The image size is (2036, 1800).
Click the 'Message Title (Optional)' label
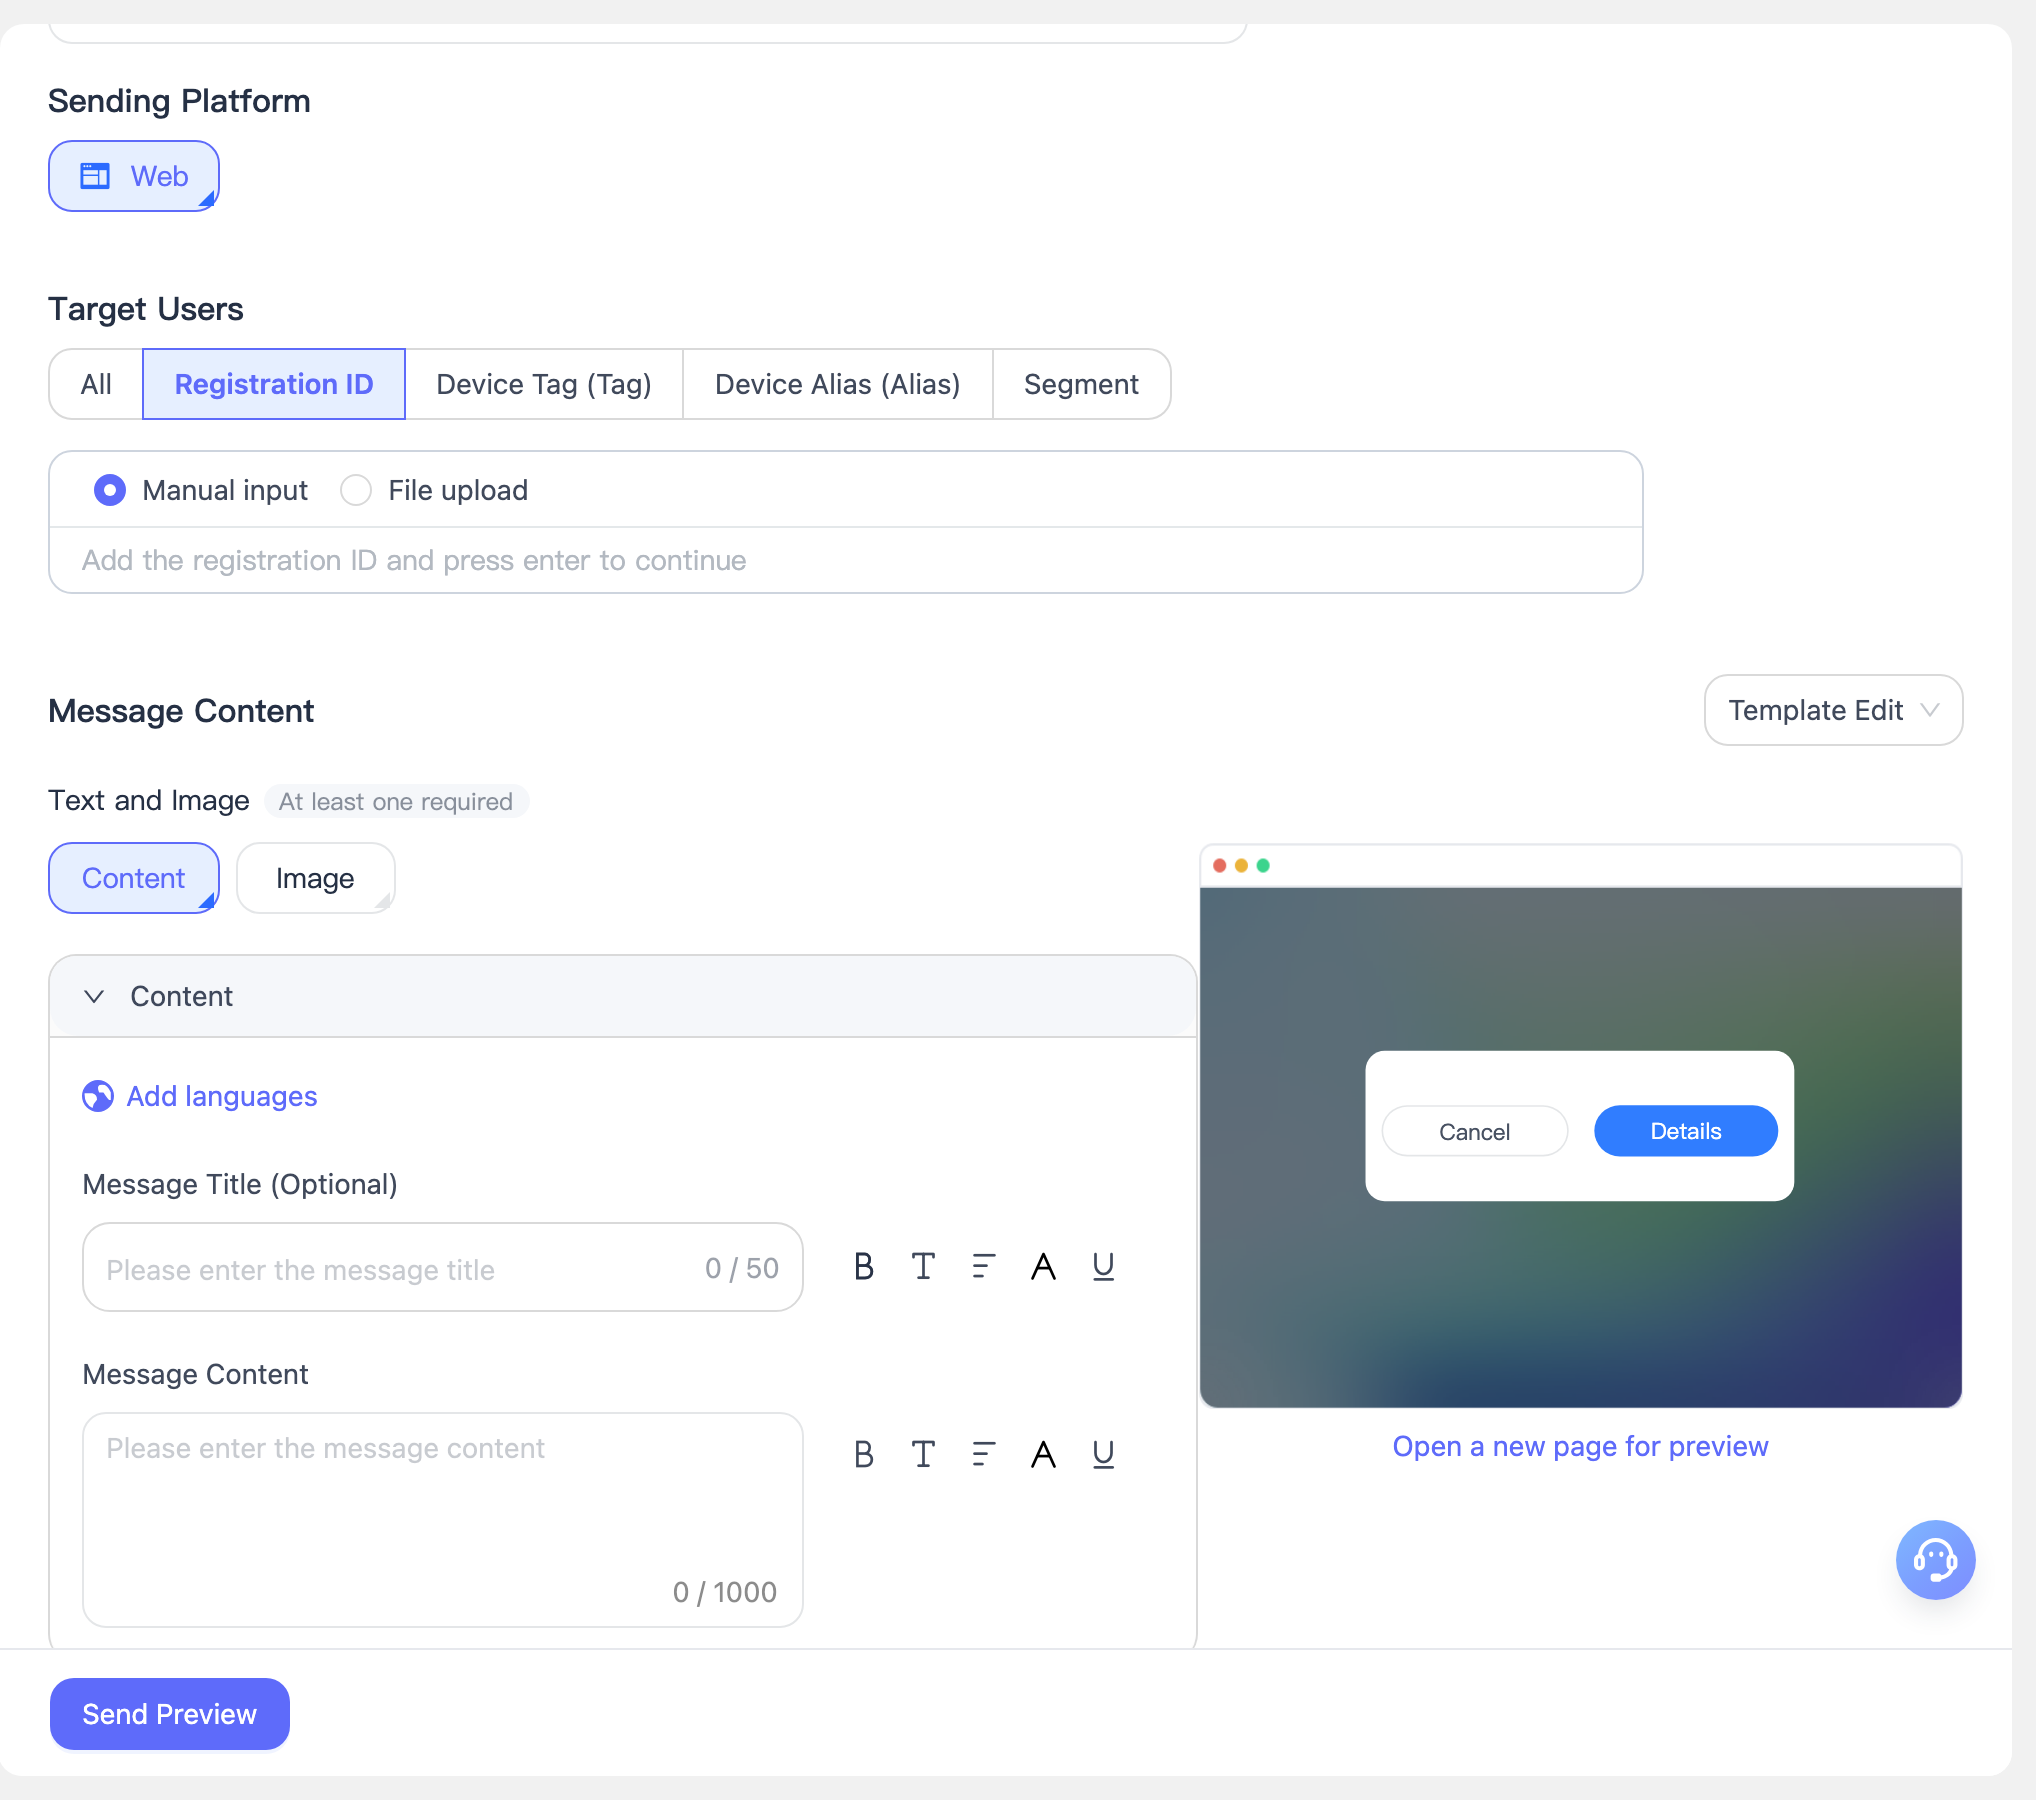pos(240,1184)
